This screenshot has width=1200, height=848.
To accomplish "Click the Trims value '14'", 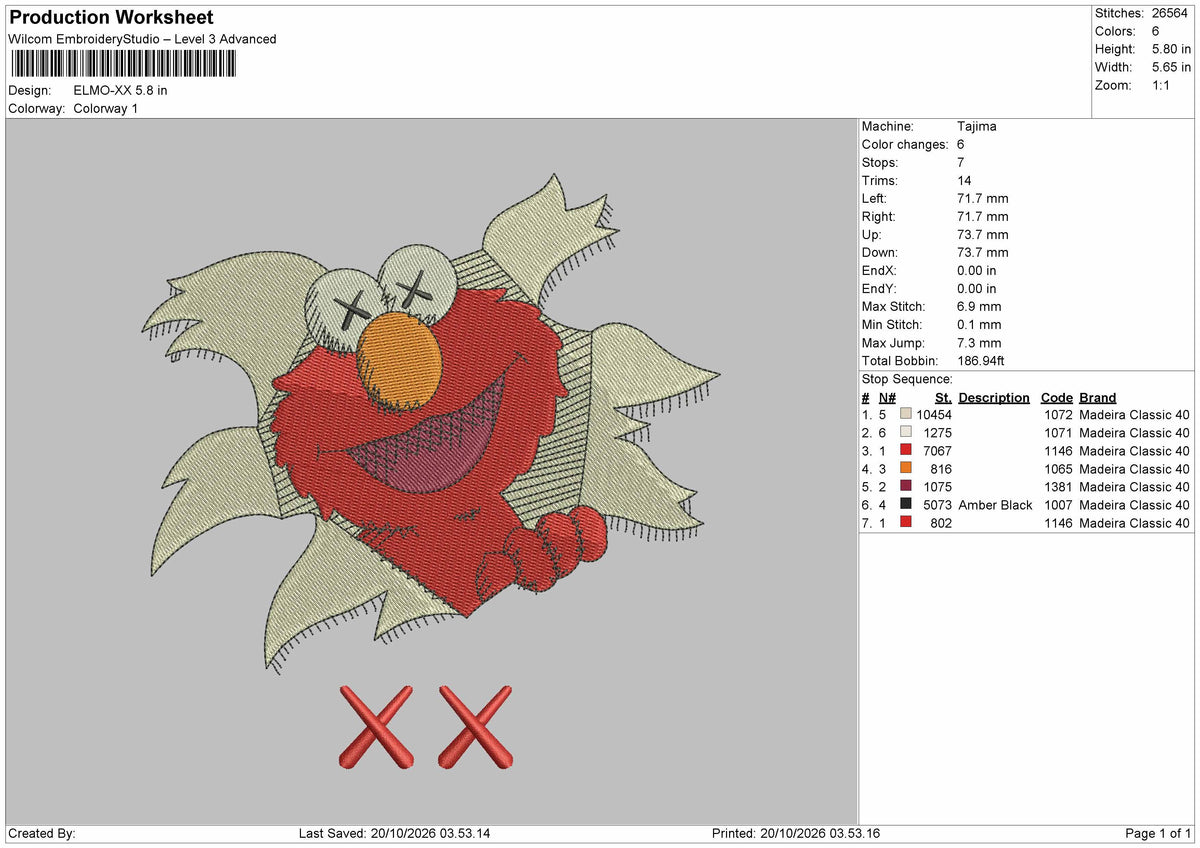I will click(x=964, y=180).
